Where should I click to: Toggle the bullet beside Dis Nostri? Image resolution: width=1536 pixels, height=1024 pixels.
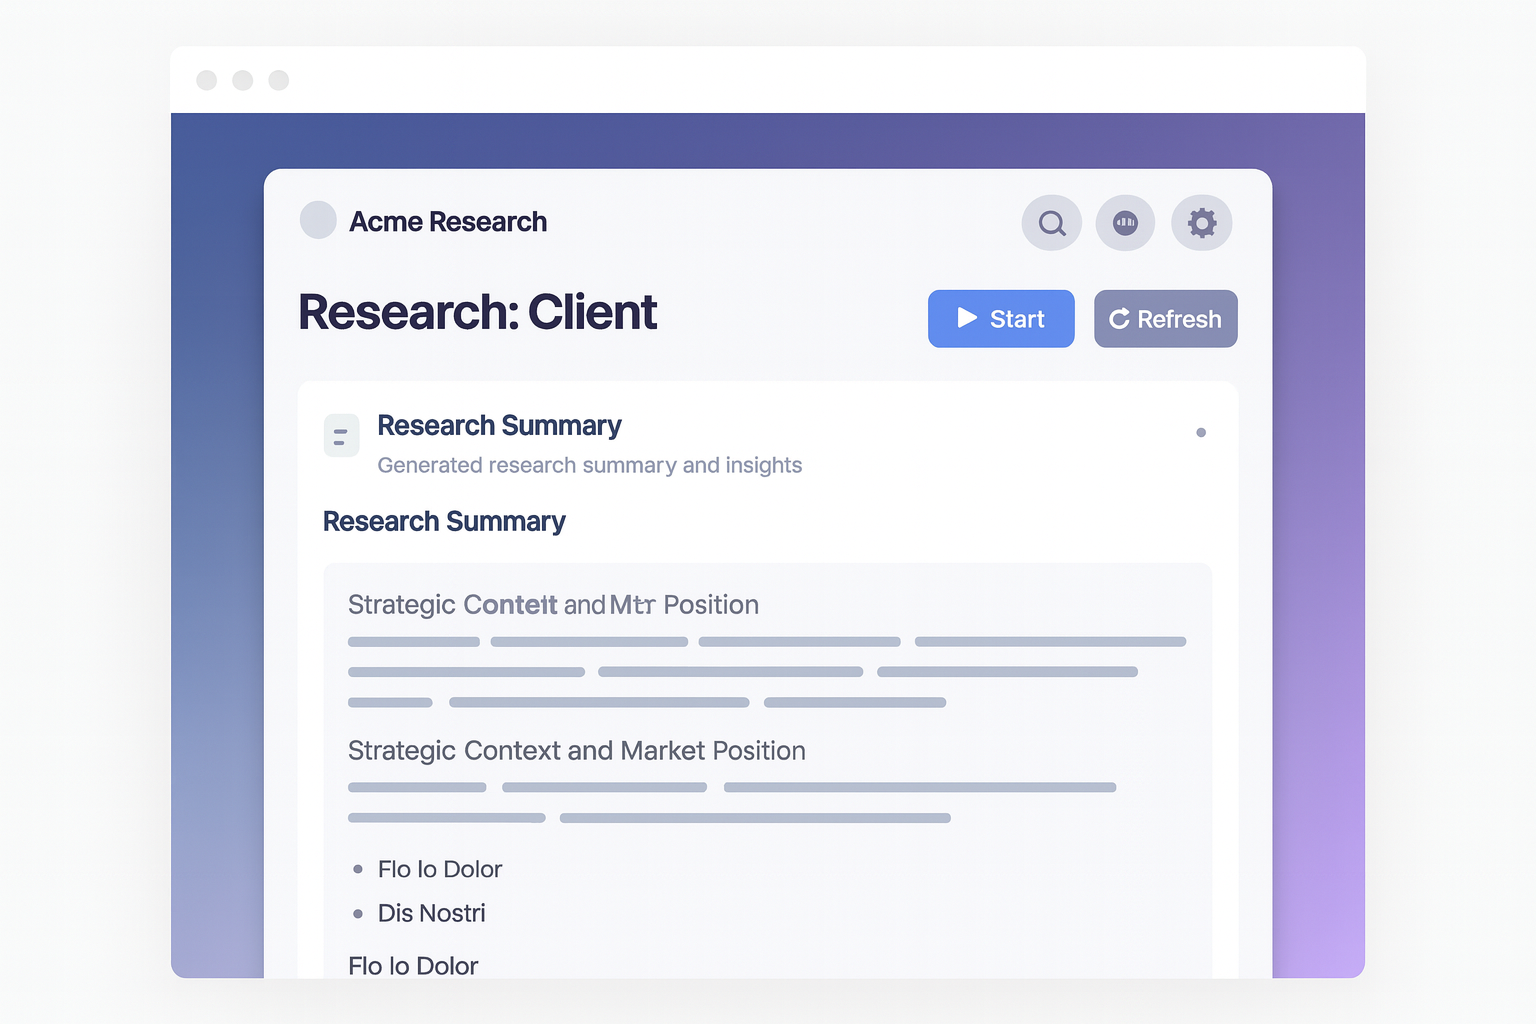[x=360, y=912]
